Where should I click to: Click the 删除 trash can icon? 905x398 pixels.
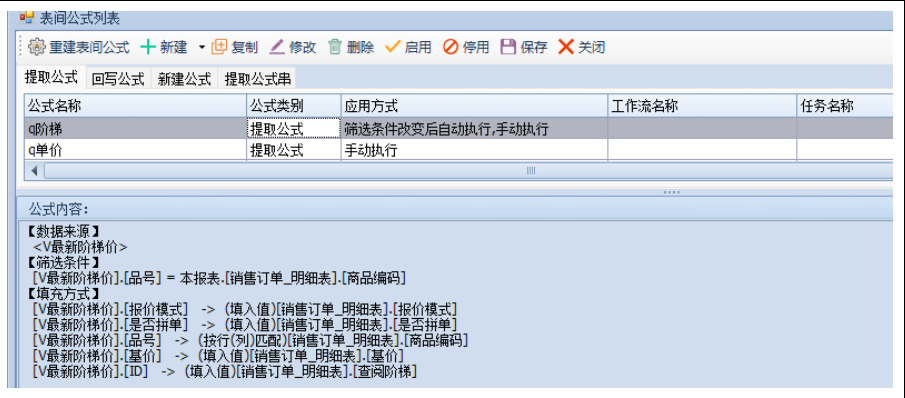(335, 47)
